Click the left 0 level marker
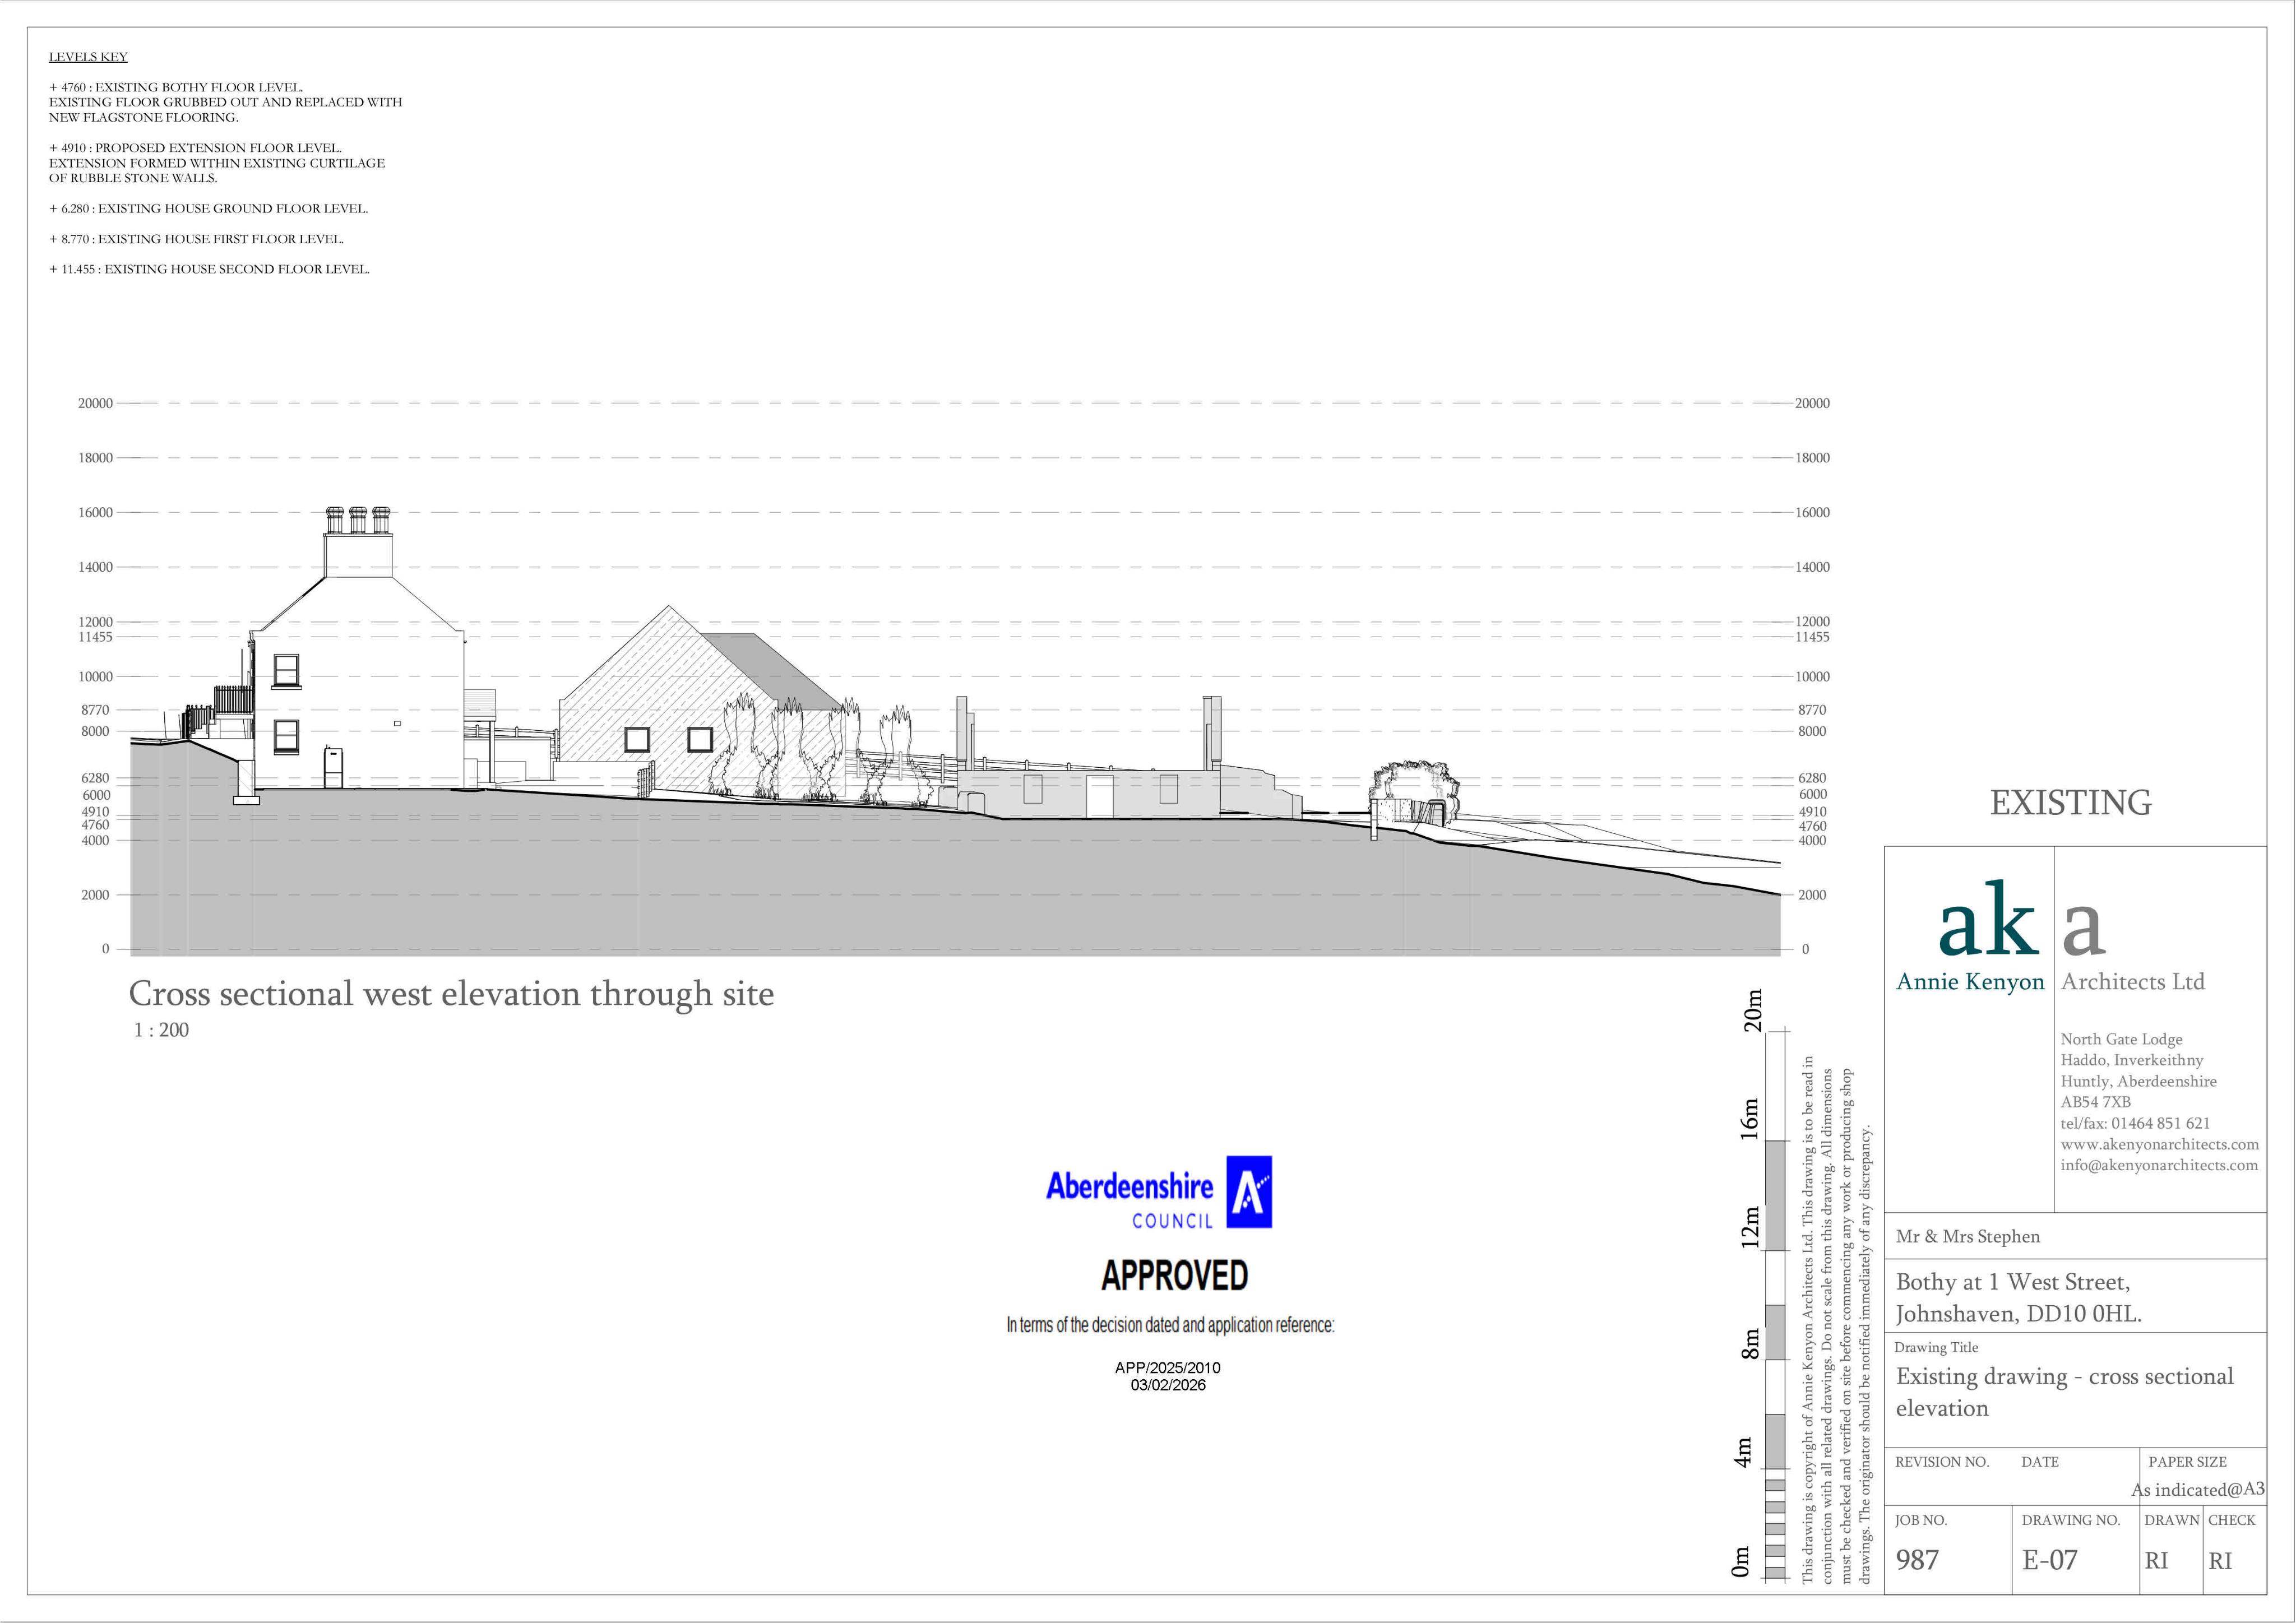Image resolution: width=2296 pixels, height=1623 pixels. (106, 950)
